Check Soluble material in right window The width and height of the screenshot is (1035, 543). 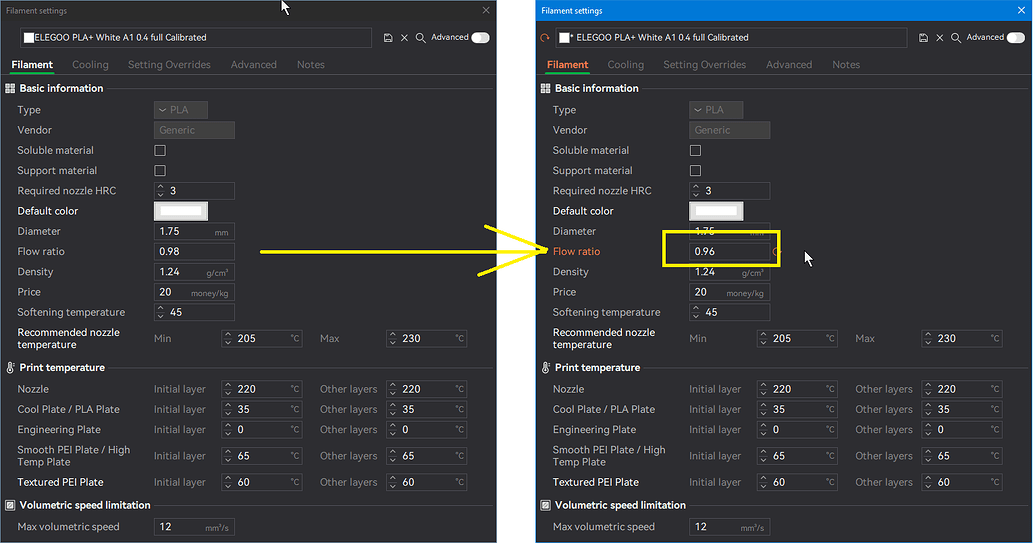[x=695, y=150]
